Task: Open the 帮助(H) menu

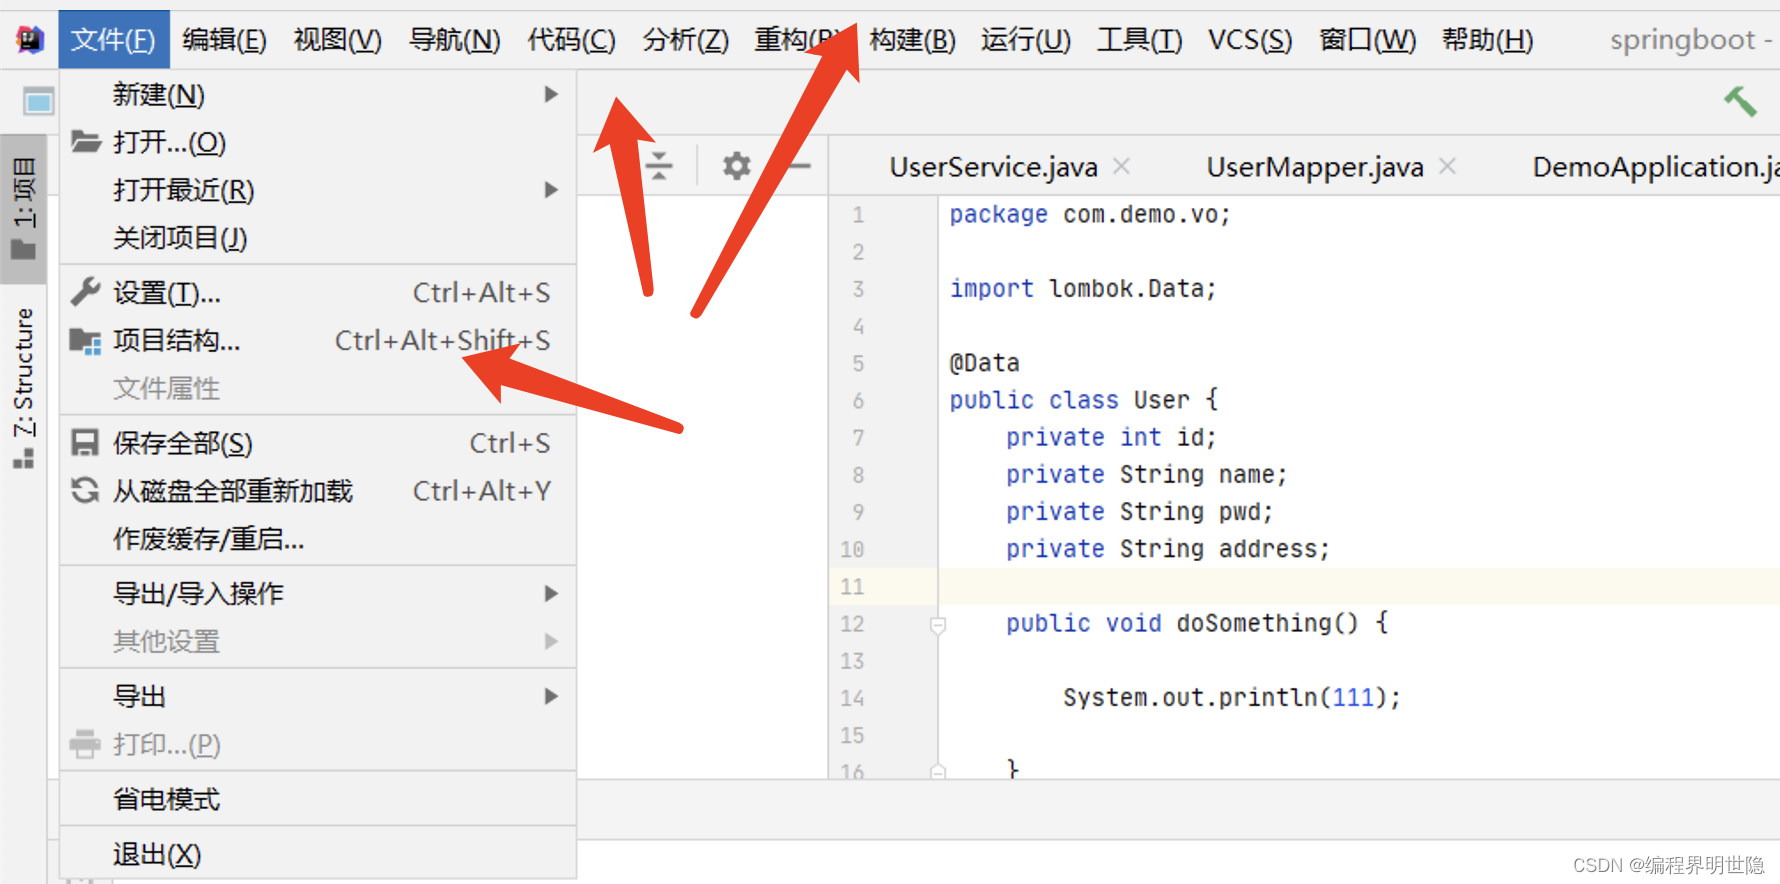Action: pos(1488,40)
